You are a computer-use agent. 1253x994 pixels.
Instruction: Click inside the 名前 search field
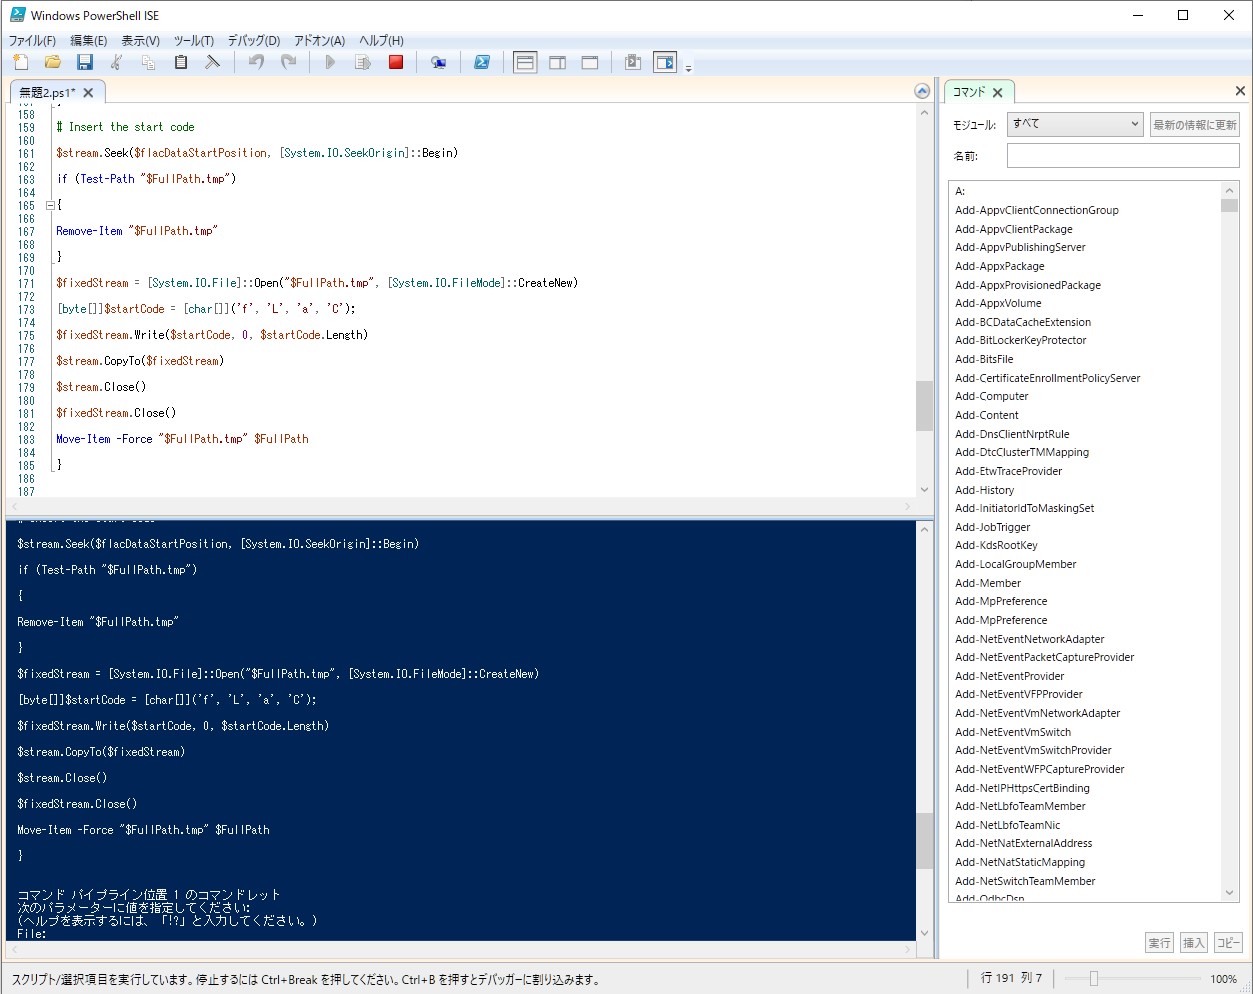pyautogui.click(x=1122, y=155)
